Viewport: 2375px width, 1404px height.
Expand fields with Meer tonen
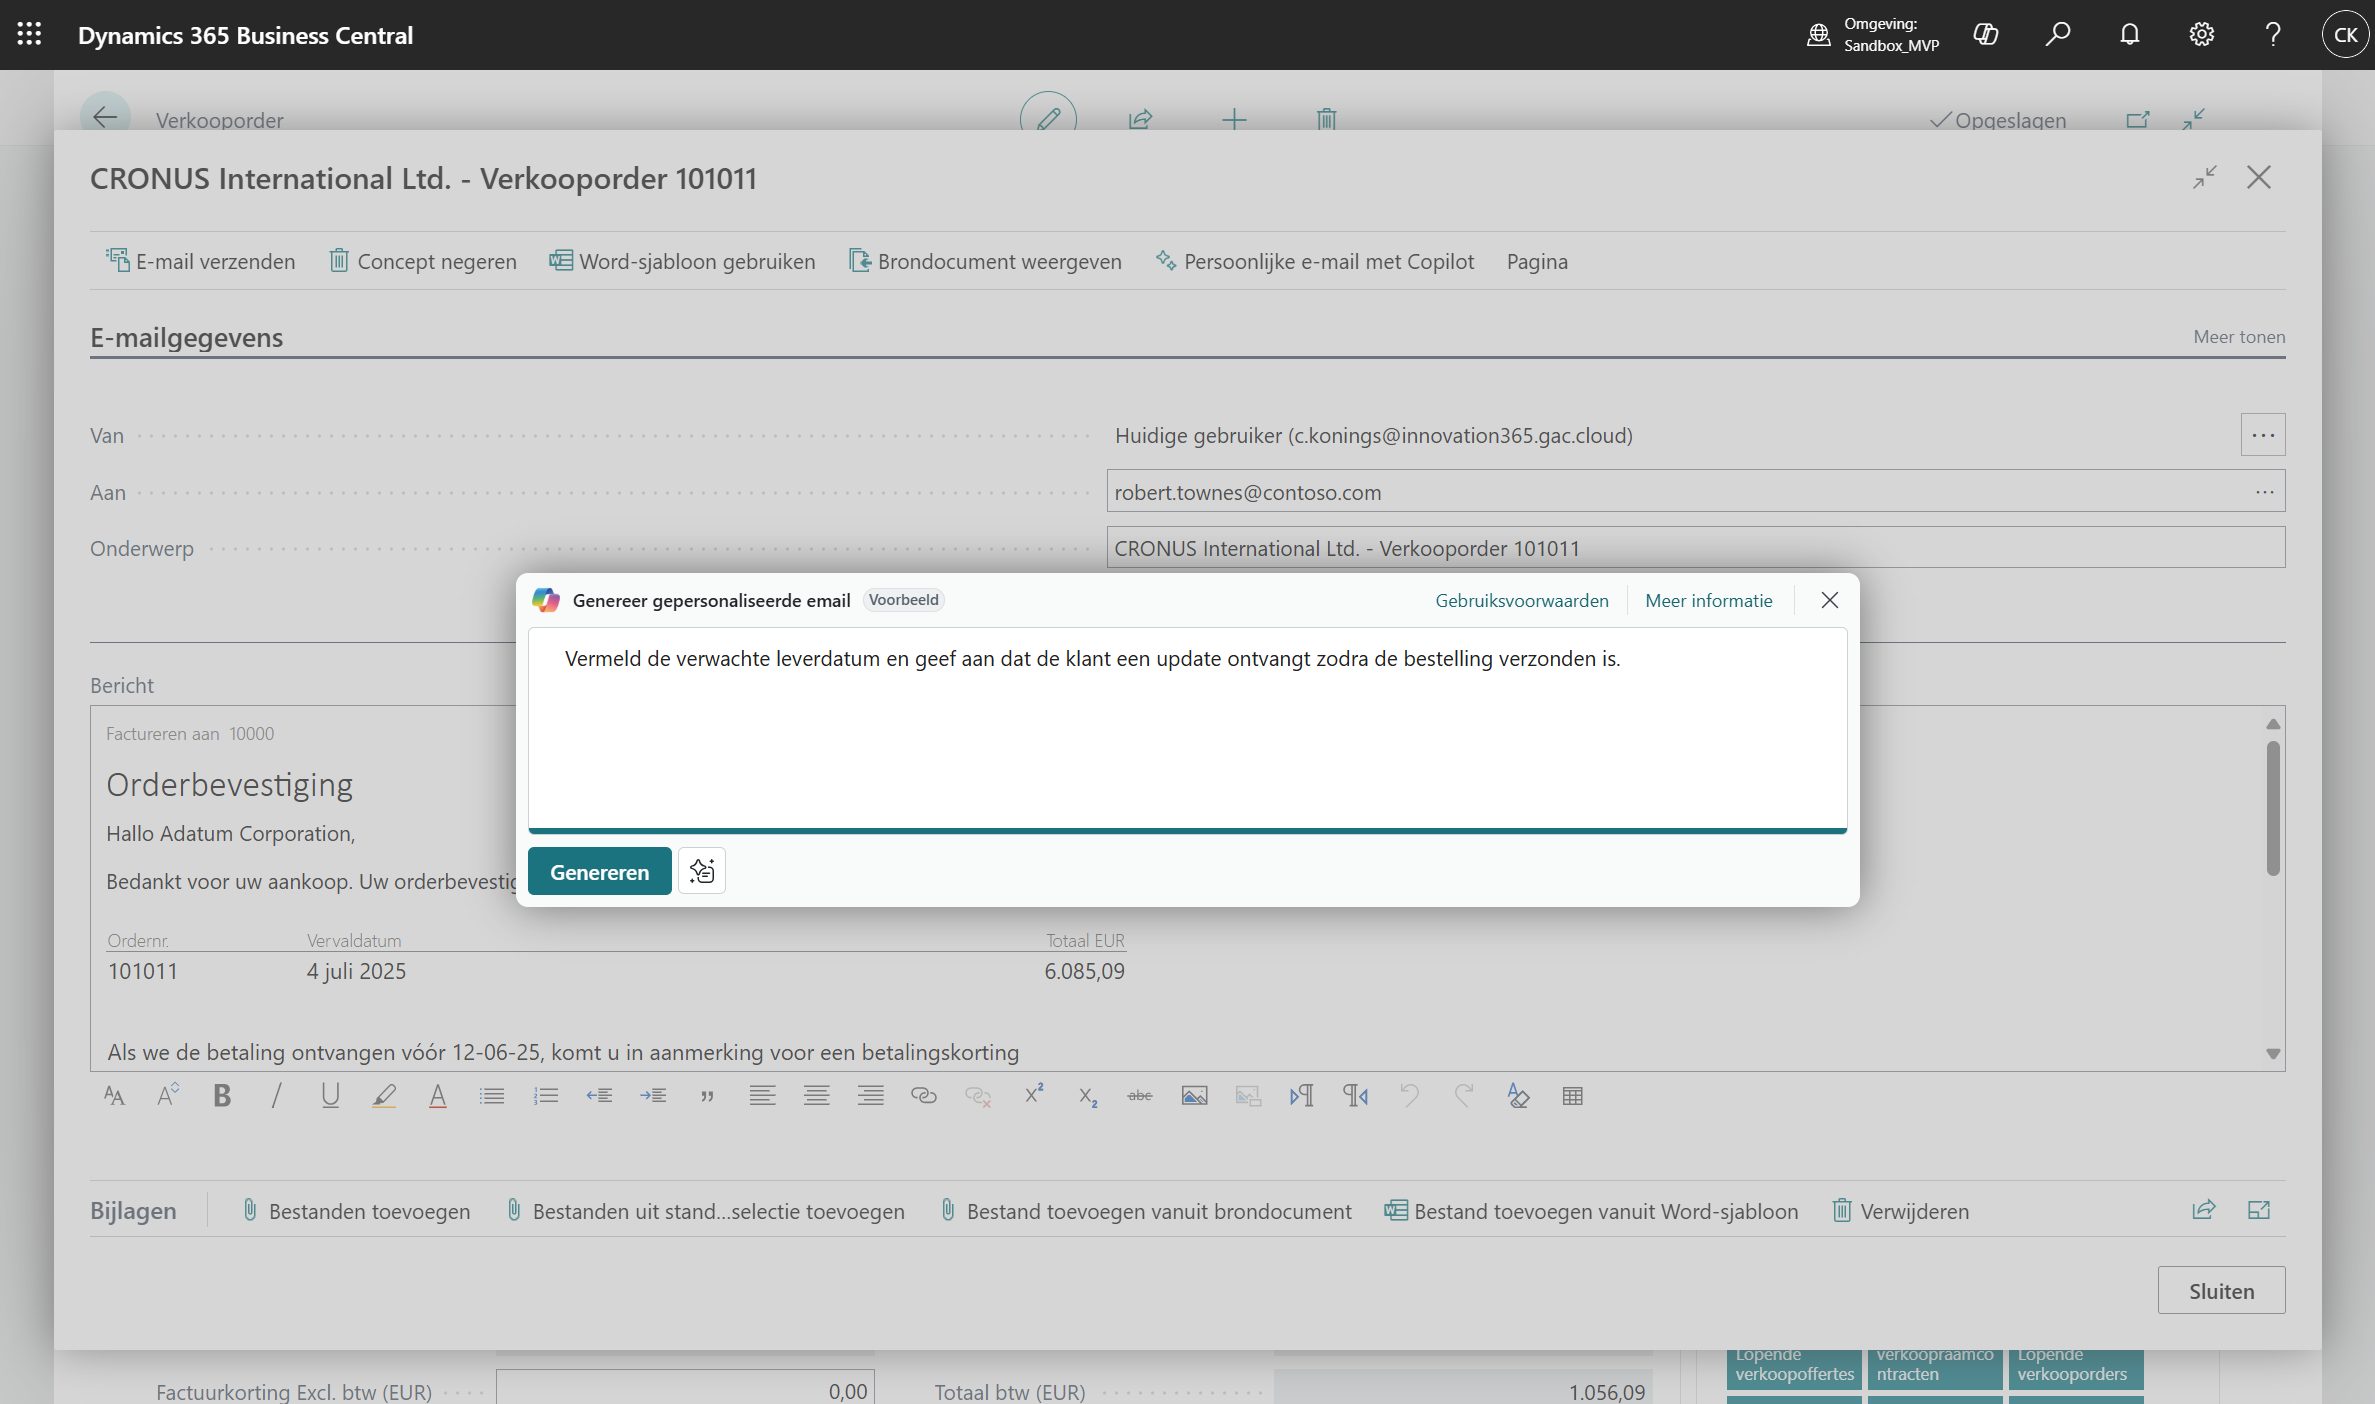(2238, 337)
